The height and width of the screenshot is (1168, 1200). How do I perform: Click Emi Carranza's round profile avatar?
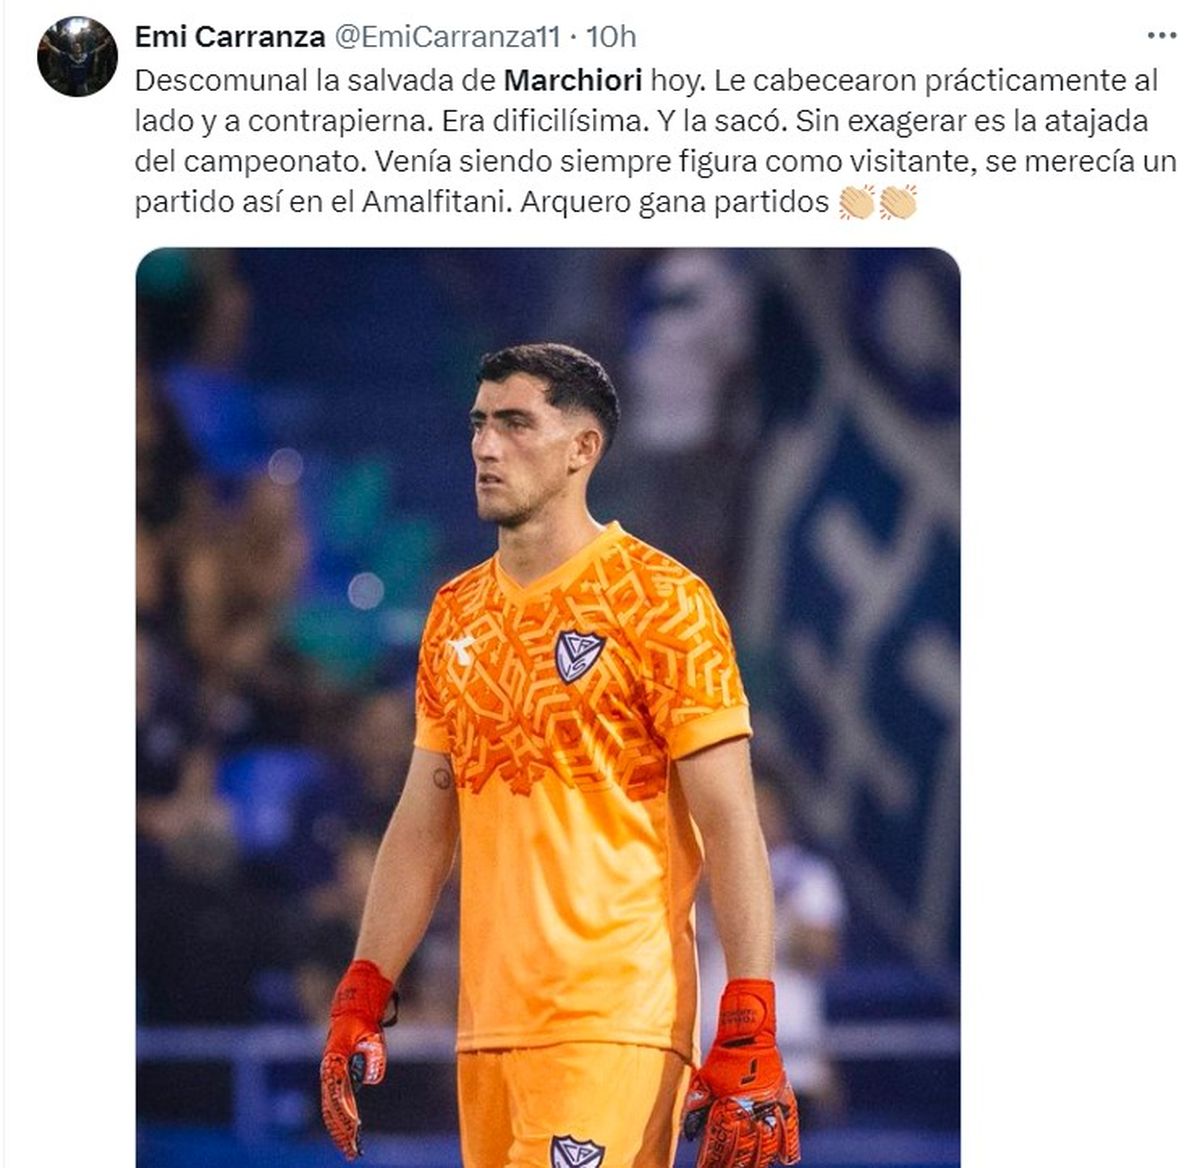pos(78,56)
